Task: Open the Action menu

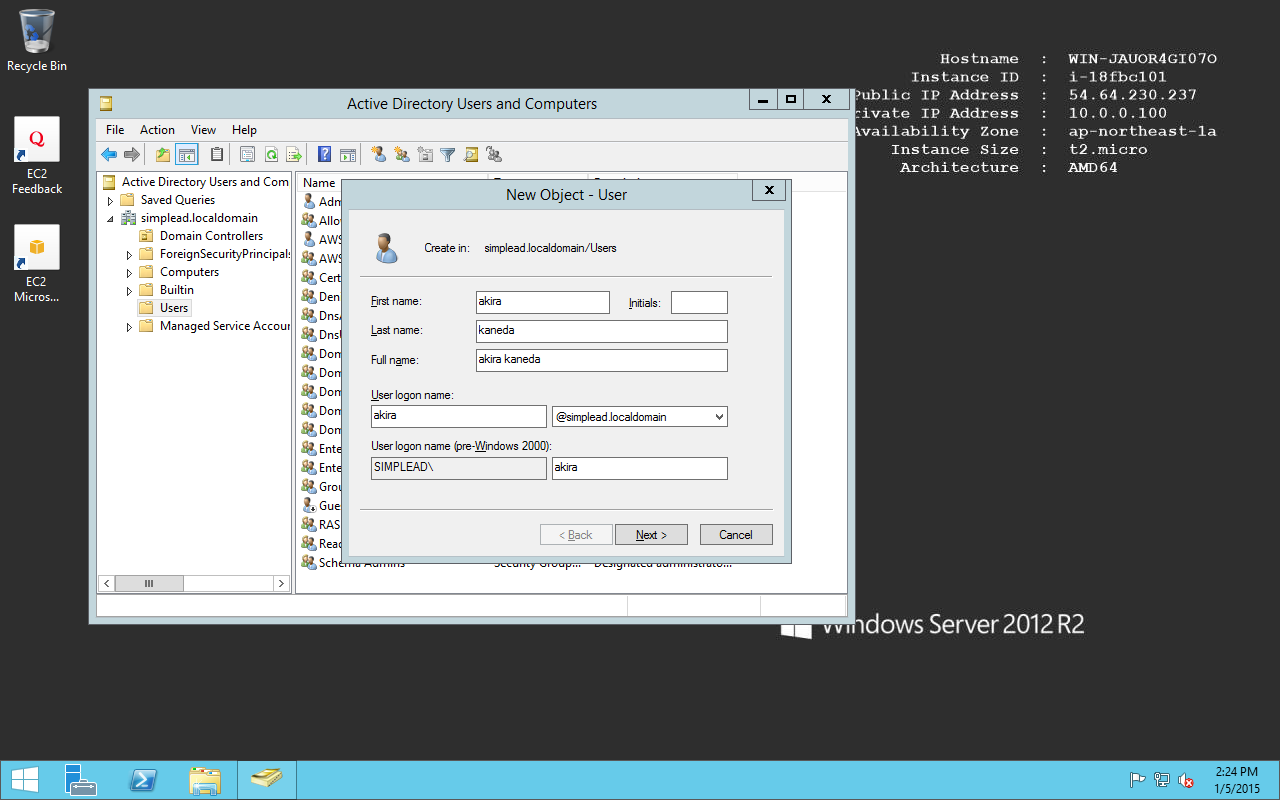Action: pyautogui.click(x=157, y=130)
